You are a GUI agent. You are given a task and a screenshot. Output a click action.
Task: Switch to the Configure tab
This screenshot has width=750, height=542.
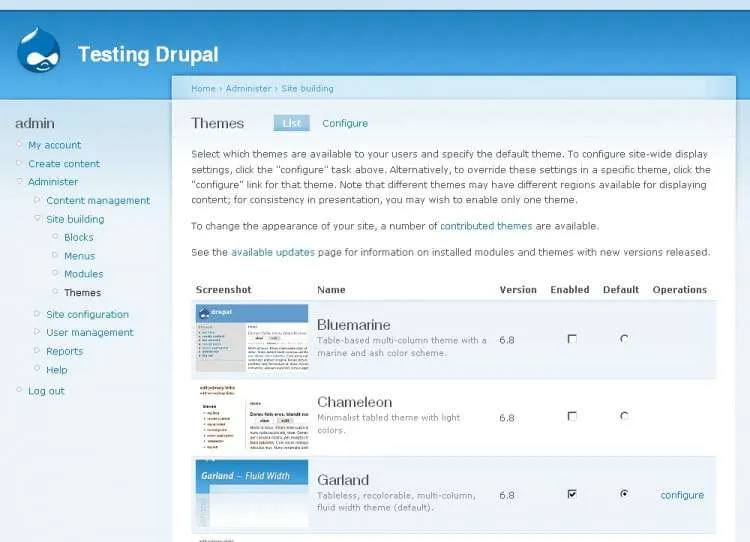click(345, 123)
